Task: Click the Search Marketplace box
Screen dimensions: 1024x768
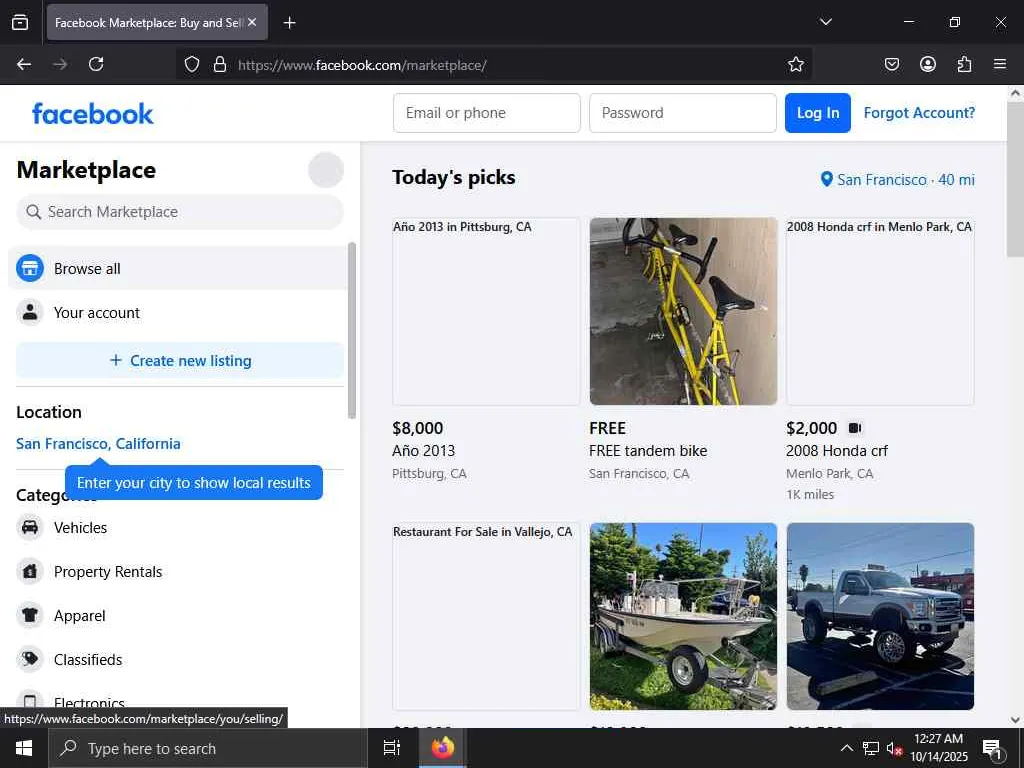Action: [x=180, y=212]
